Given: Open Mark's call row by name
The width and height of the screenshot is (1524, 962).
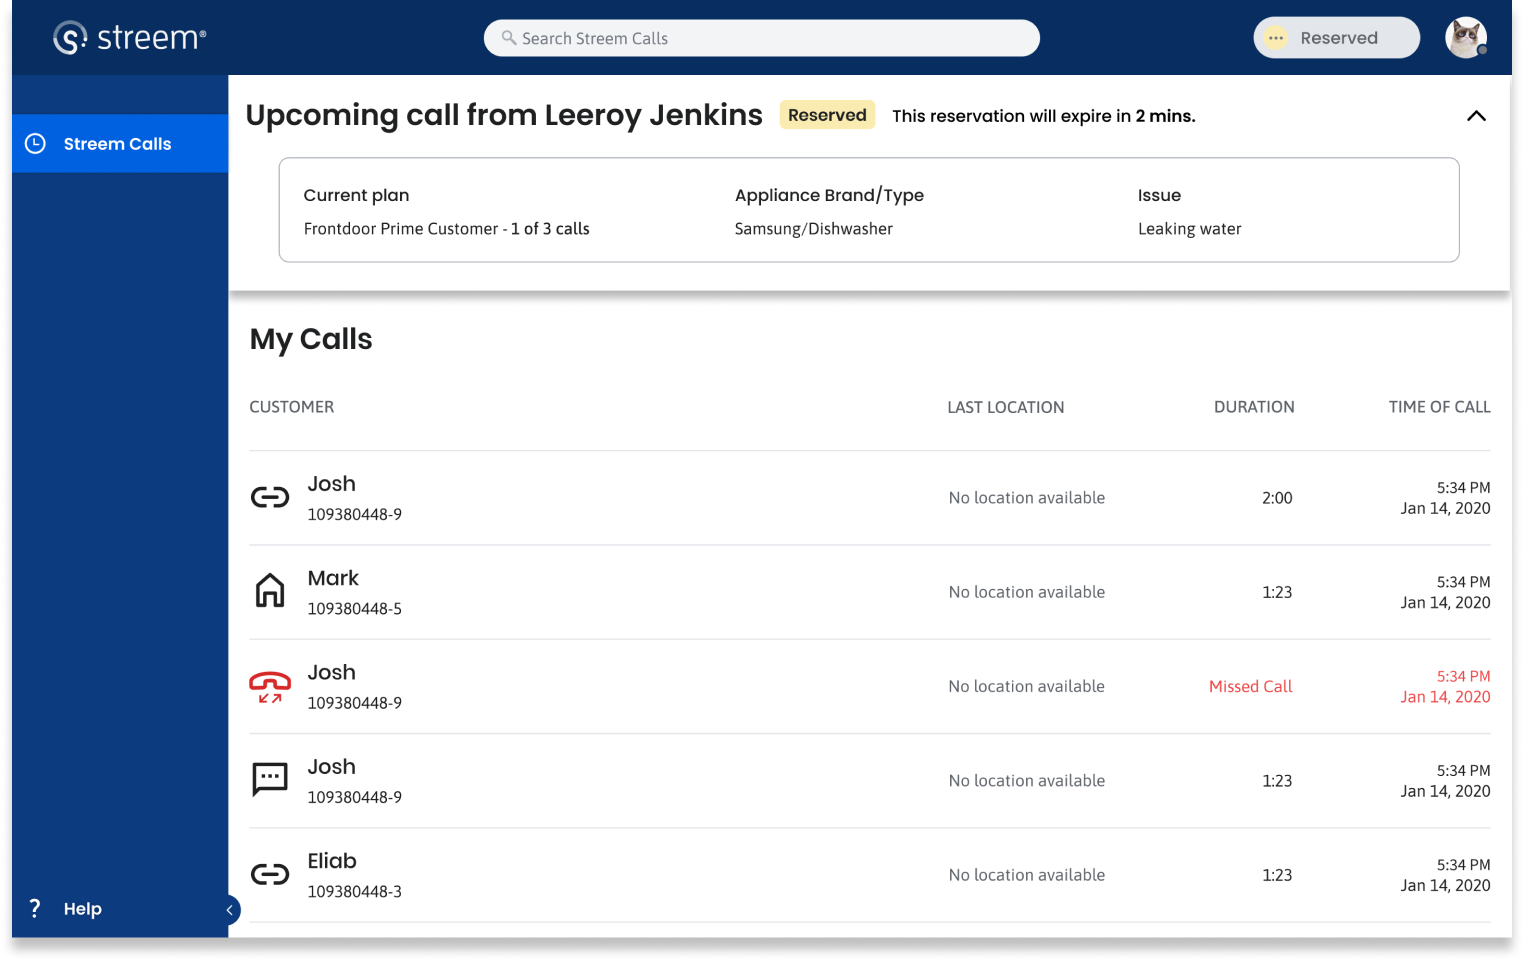Looking at the screenshot, I should [333, 578].
